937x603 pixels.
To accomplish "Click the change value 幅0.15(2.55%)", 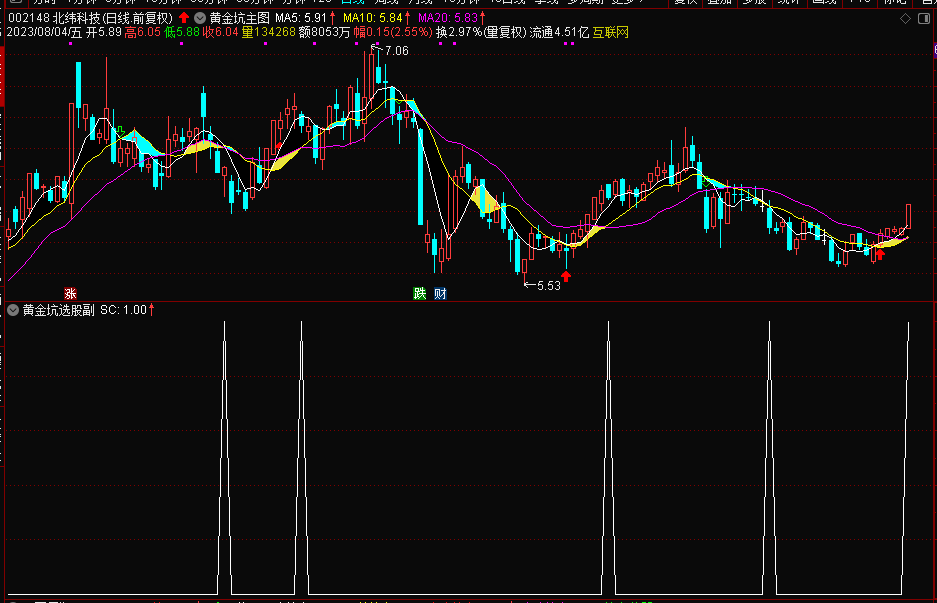I will (x=393, y=32).
